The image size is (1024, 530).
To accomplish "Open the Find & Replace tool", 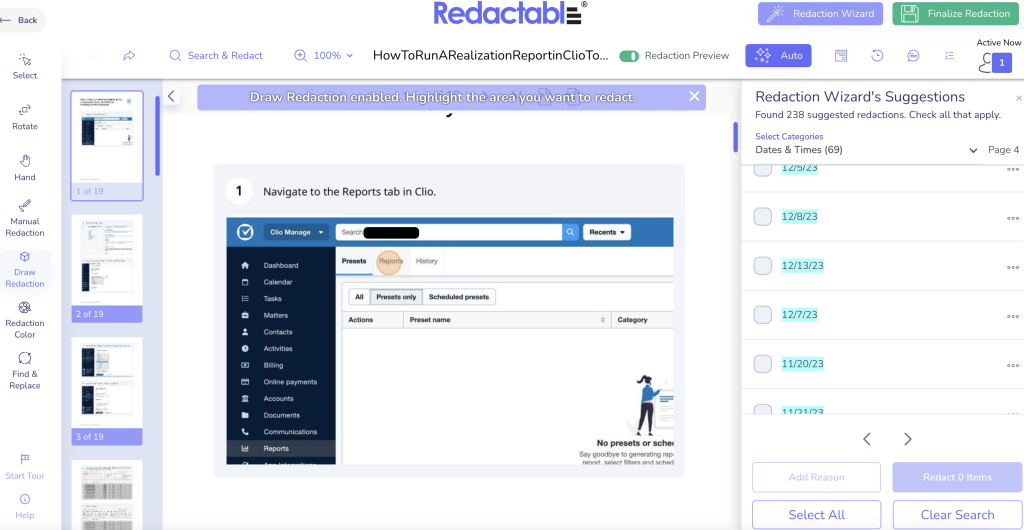I will tap(25, 370).
